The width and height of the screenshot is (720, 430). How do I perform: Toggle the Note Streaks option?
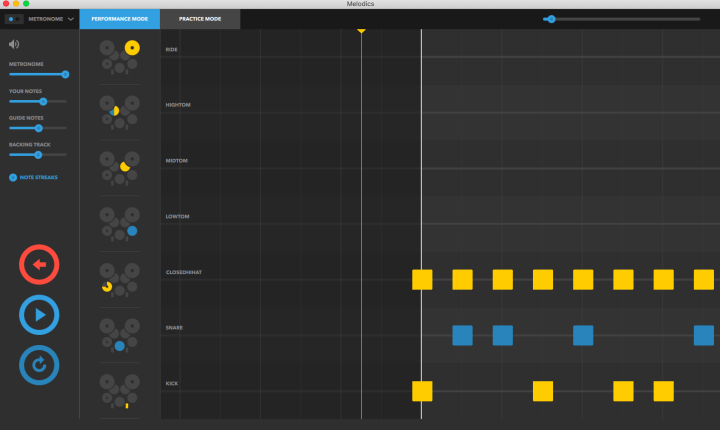coord(33,177)
